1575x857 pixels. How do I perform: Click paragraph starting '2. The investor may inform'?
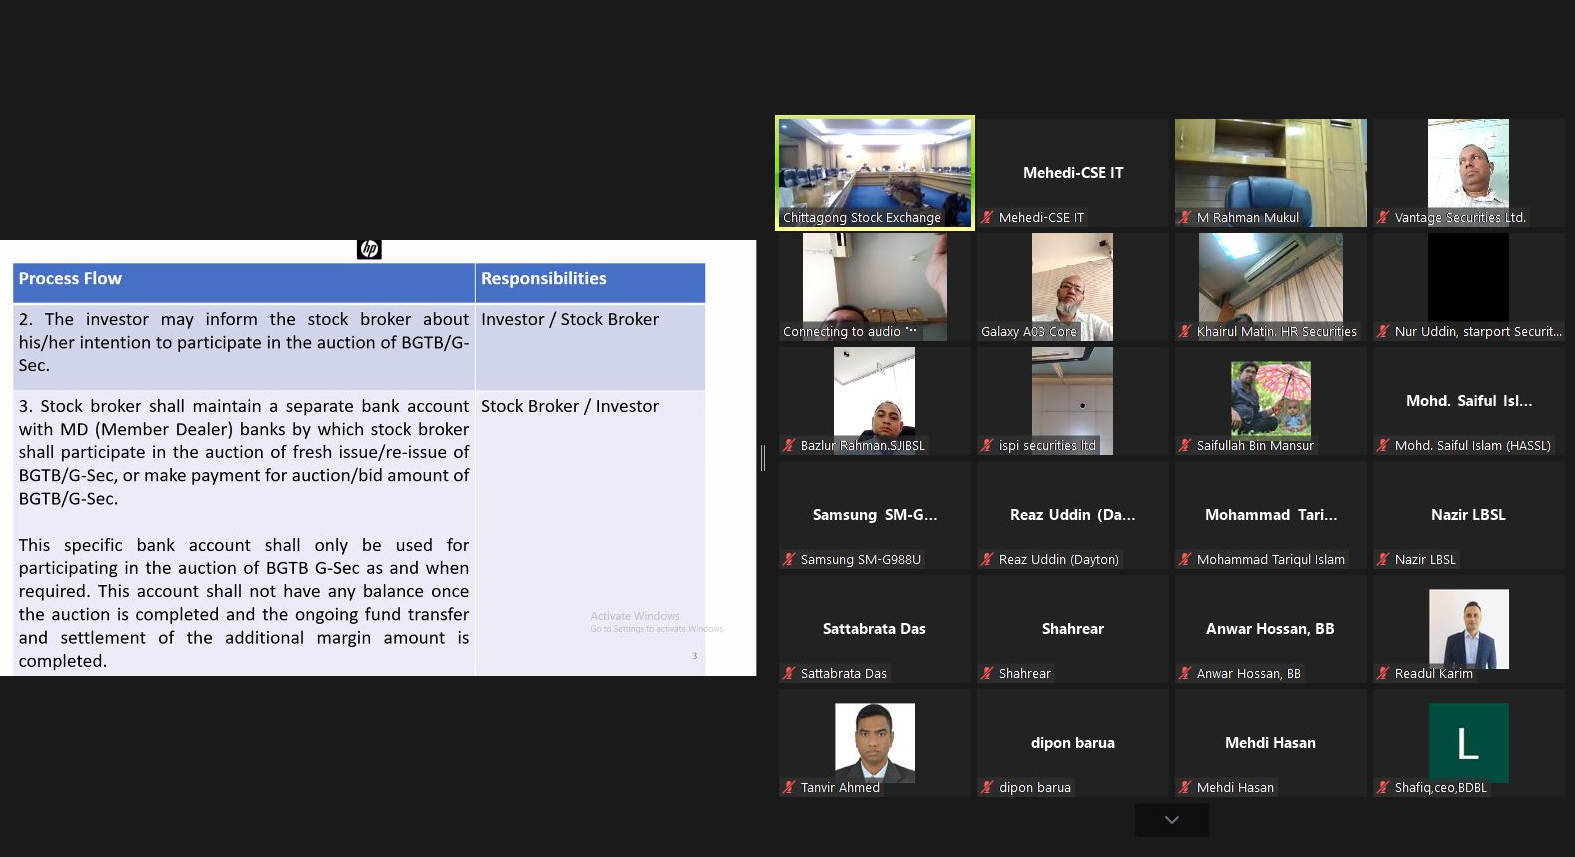coord(244,342)
